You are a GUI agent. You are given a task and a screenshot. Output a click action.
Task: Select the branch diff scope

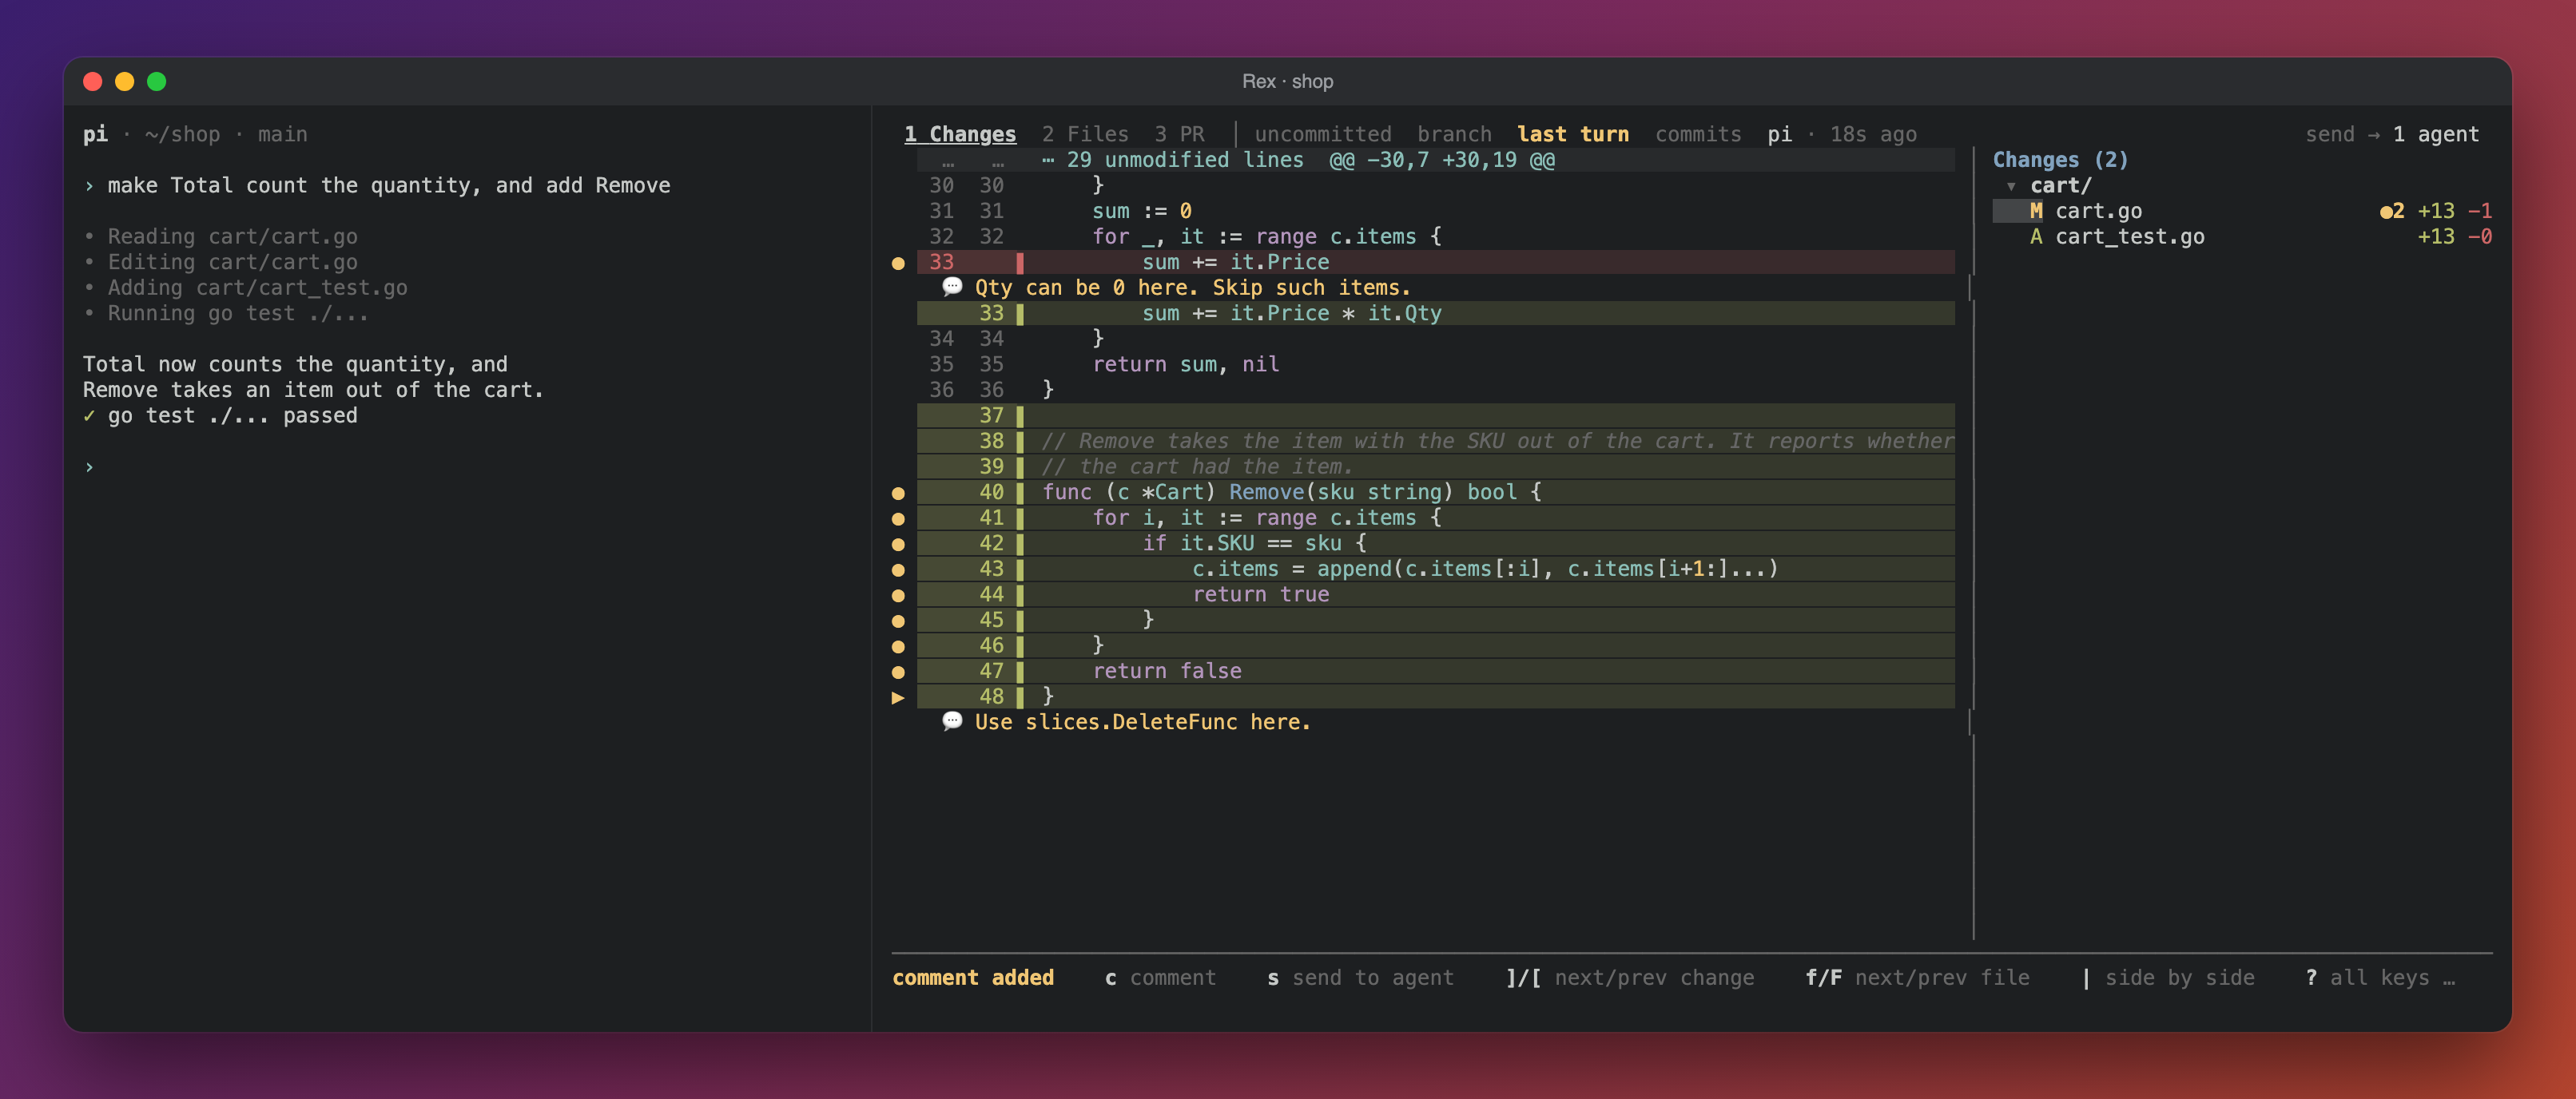pyautogui.click(x=1454, y=134)
